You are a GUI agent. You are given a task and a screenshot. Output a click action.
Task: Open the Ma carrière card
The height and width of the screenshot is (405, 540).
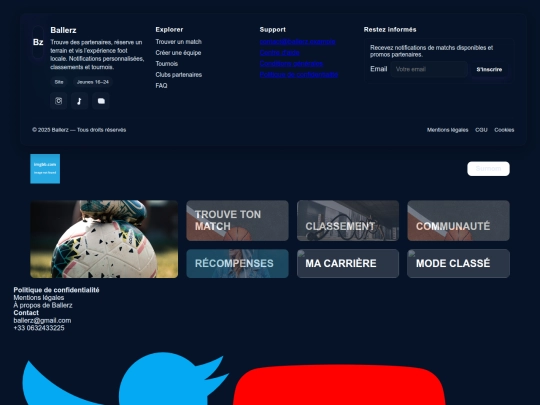click(x=348, y=263)
